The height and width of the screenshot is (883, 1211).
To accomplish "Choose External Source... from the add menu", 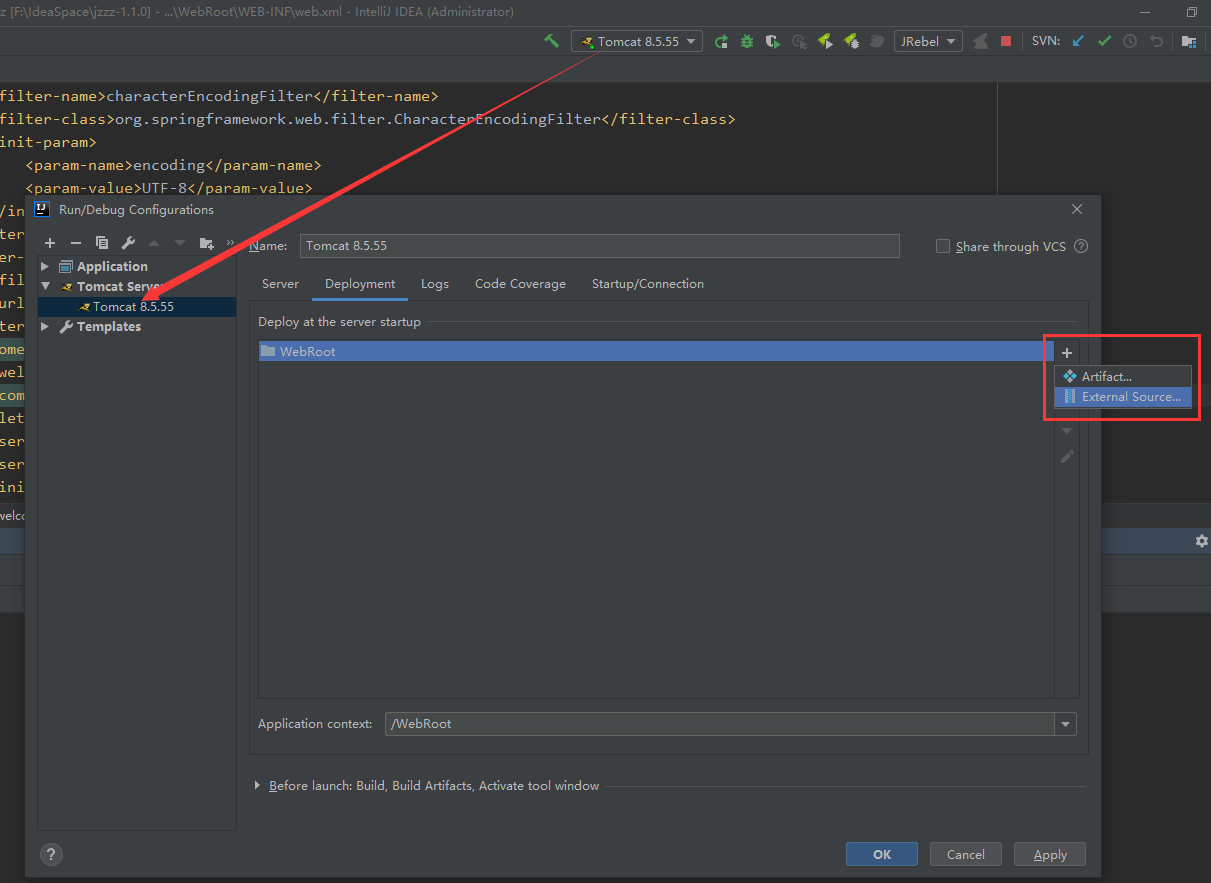I will point(1123,397).
